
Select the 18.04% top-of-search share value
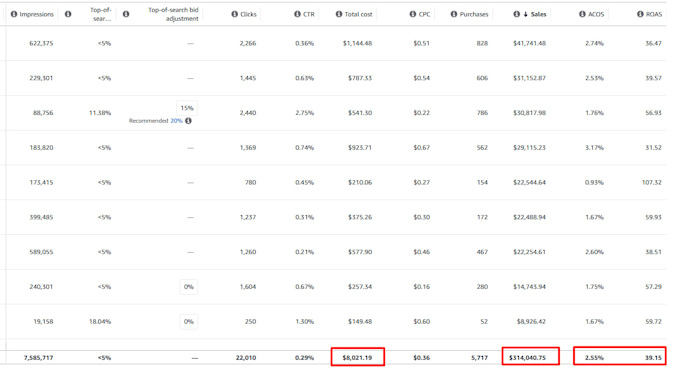(x=100, y=322)
